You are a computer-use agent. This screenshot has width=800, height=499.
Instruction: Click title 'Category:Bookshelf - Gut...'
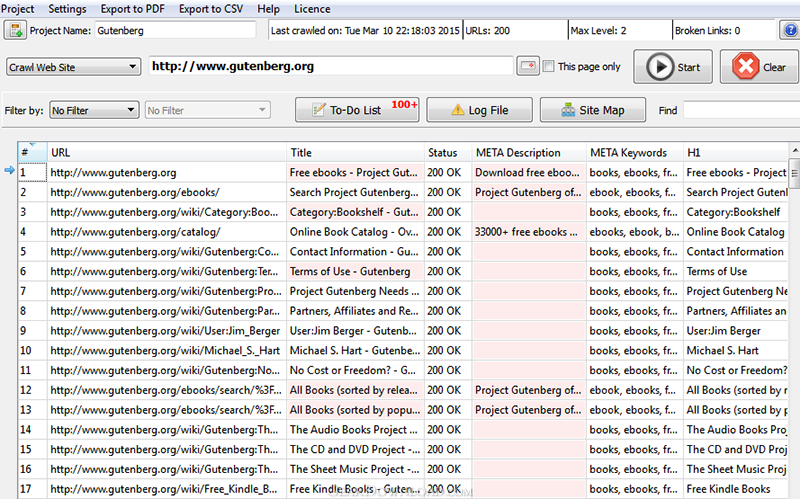tap(356, 212)
